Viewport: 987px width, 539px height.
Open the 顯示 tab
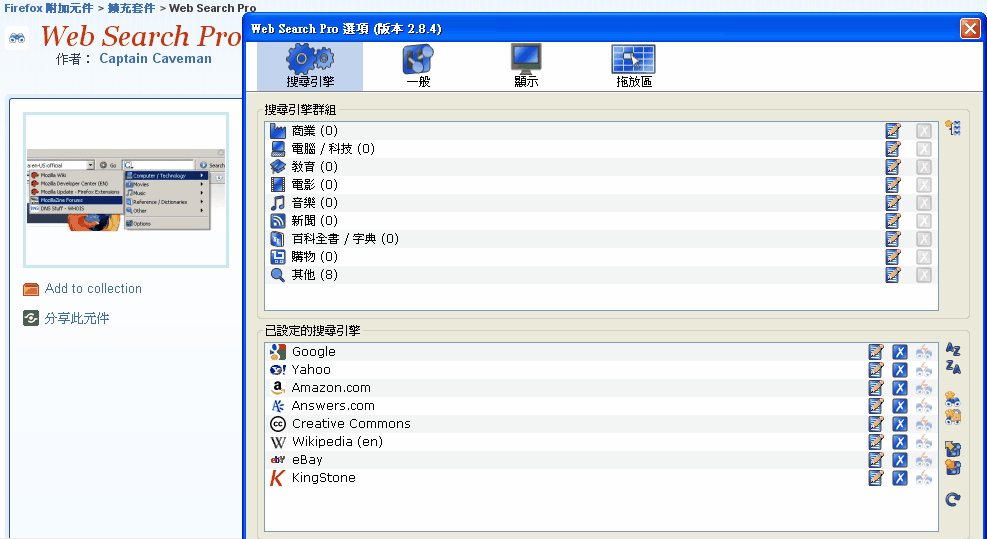click(526, 67)
